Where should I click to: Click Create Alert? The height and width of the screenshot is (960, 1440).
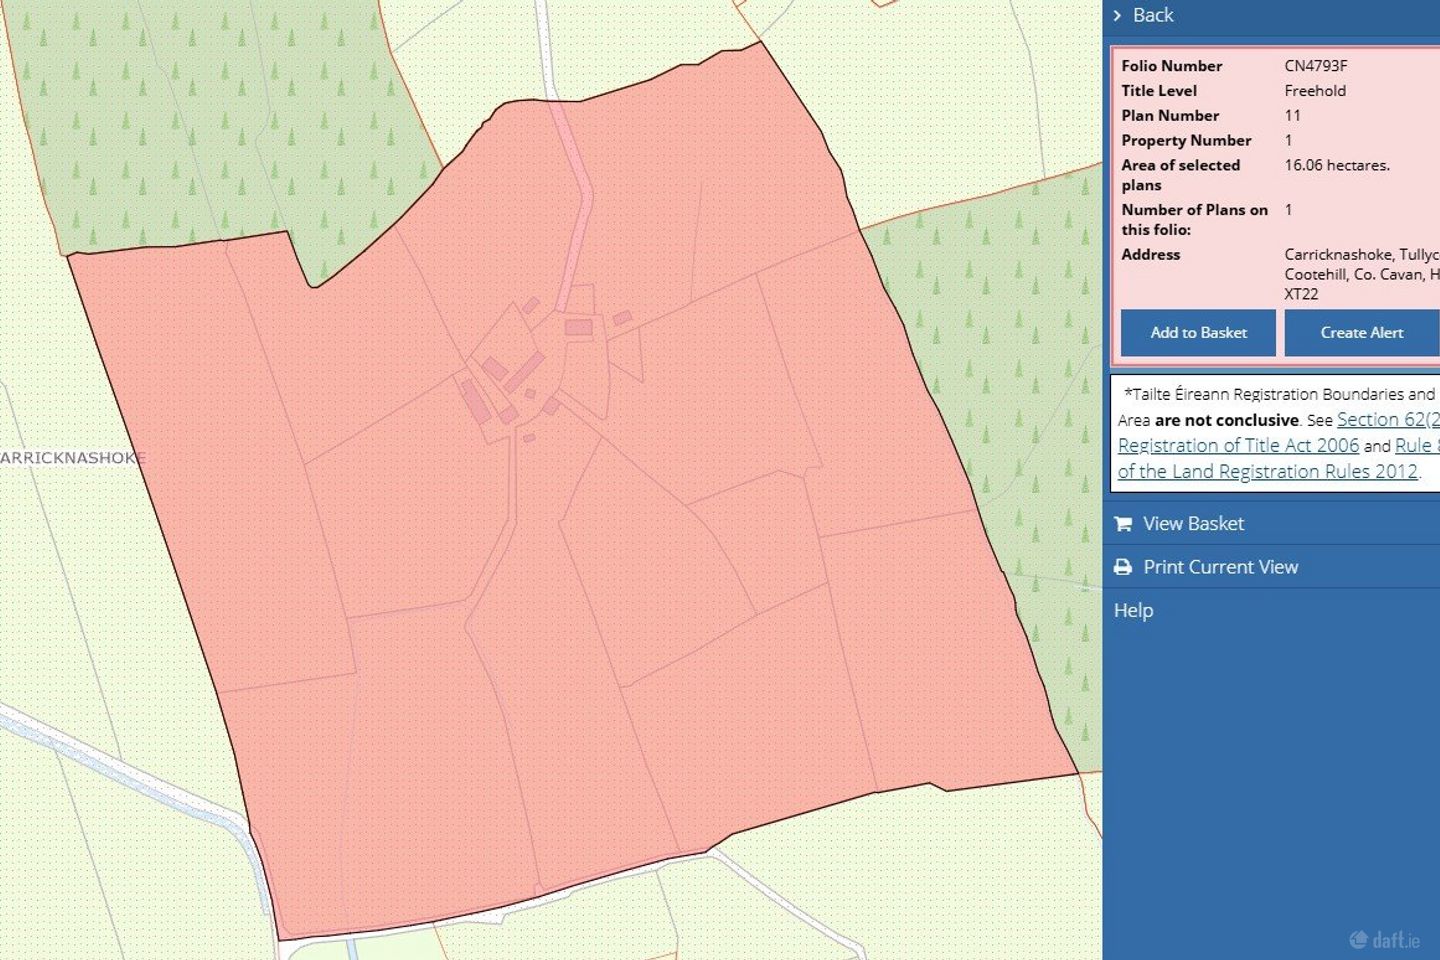coord(1361,332)
